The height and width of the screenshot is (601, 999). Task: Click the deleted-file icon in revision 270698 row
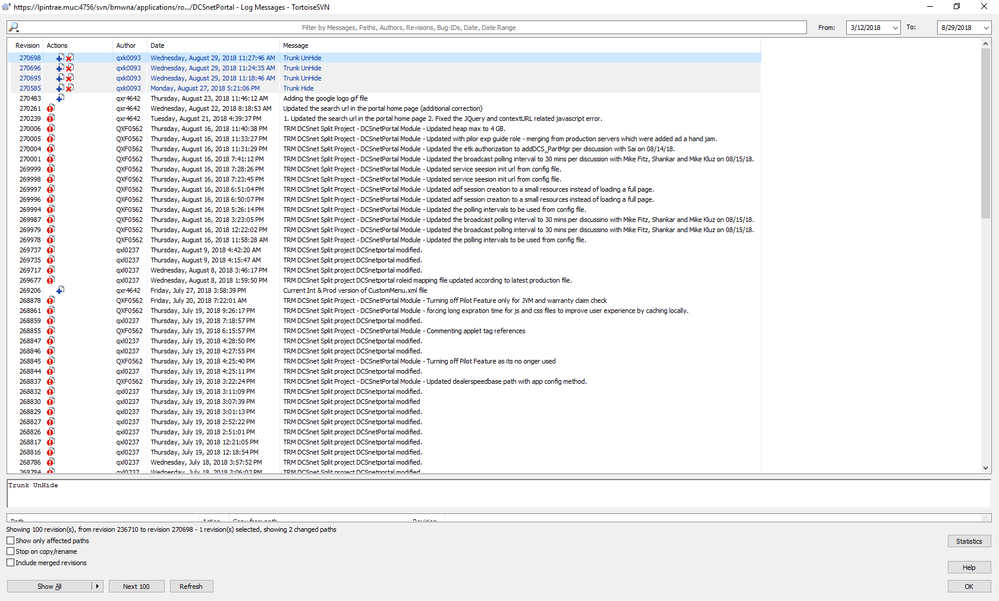tap(69, 58)
